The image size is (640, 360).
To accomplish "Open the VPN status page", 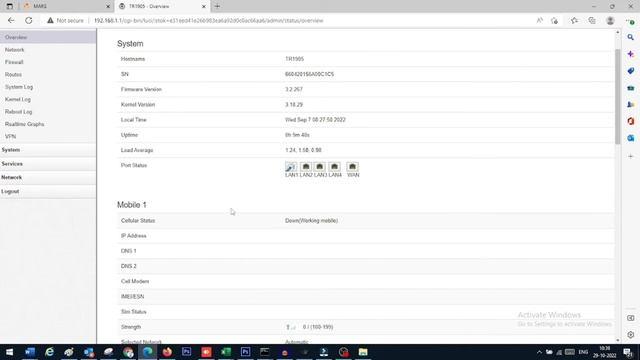I will tap(11, 136).
